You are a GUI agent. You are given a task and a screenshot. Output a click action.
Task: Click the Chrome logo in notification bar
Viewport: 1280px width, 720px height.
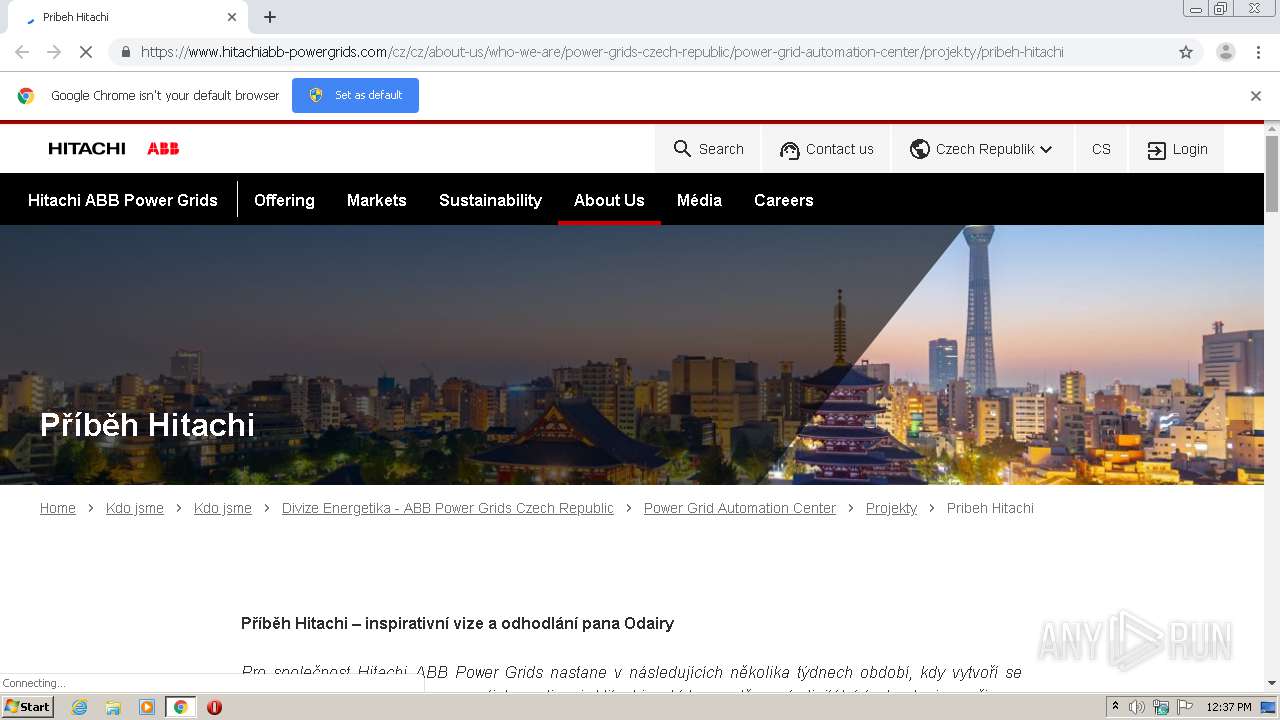pyautogui.click(x=26, y=96)
